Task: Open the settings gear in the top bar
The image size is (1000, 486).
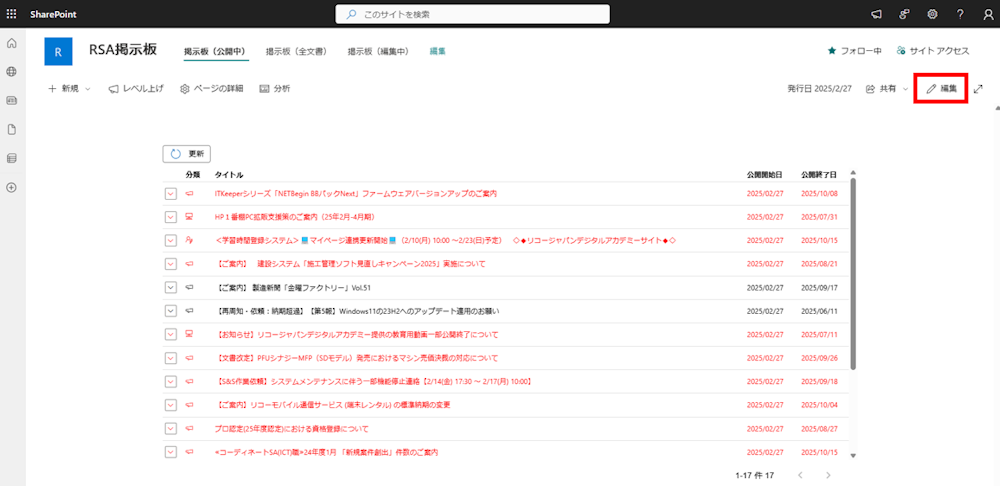Action: [932, 14]
